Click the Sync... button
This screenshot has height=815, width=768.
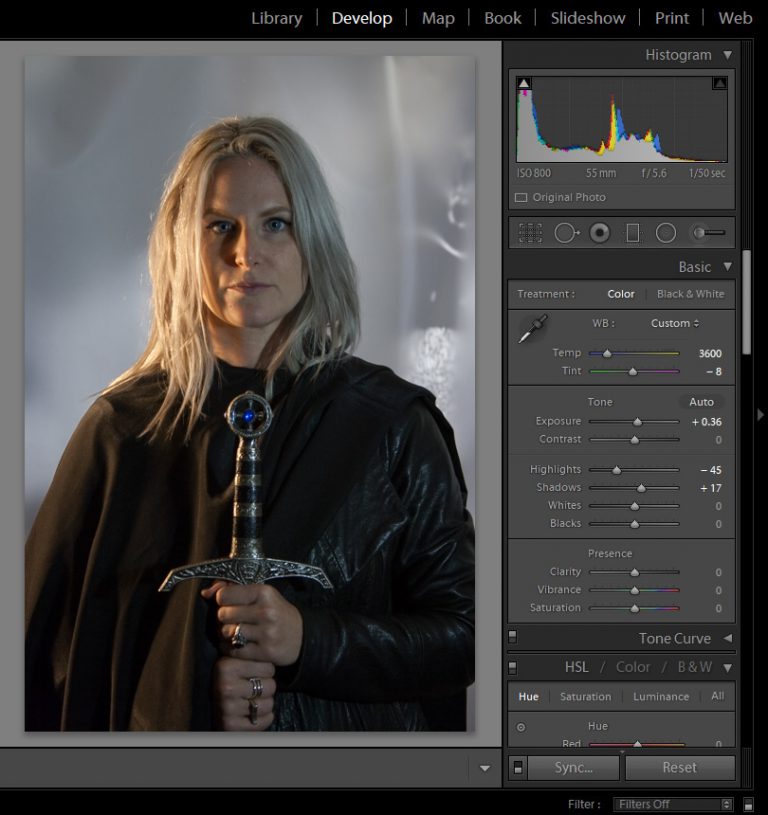(573, 767)
